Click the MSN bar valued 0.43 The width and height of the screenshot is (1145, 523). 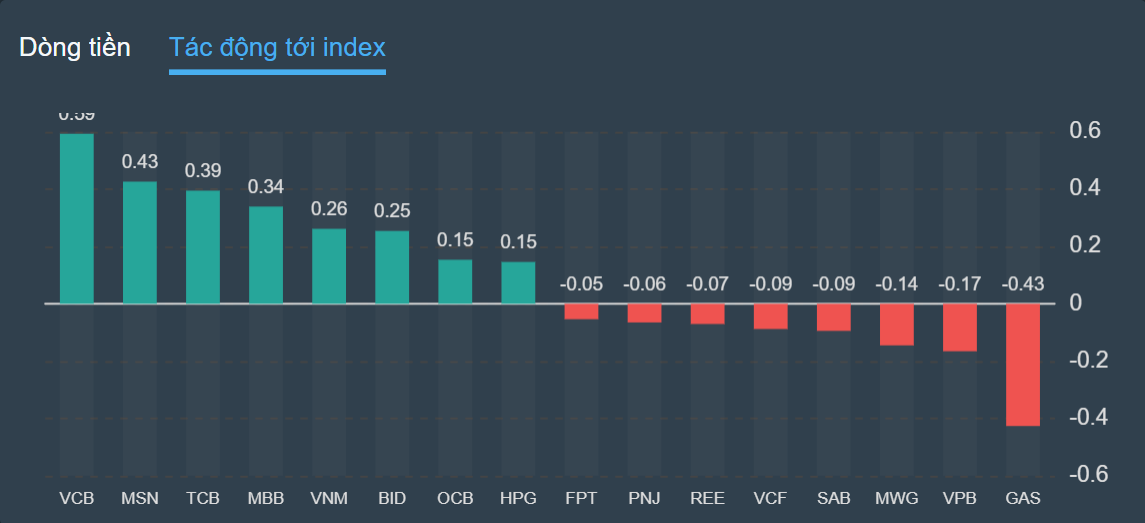click(x=140, y=242)
